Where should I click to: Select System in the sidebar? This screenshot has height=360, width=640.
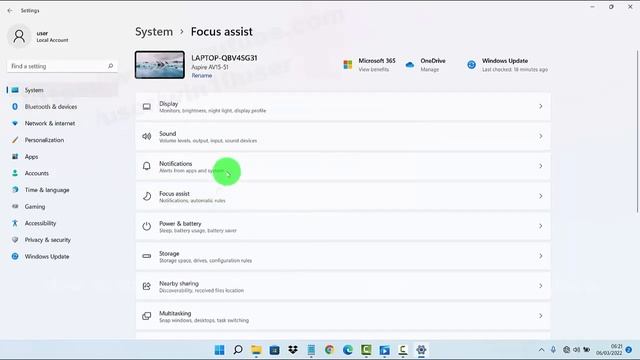point(62,90)
